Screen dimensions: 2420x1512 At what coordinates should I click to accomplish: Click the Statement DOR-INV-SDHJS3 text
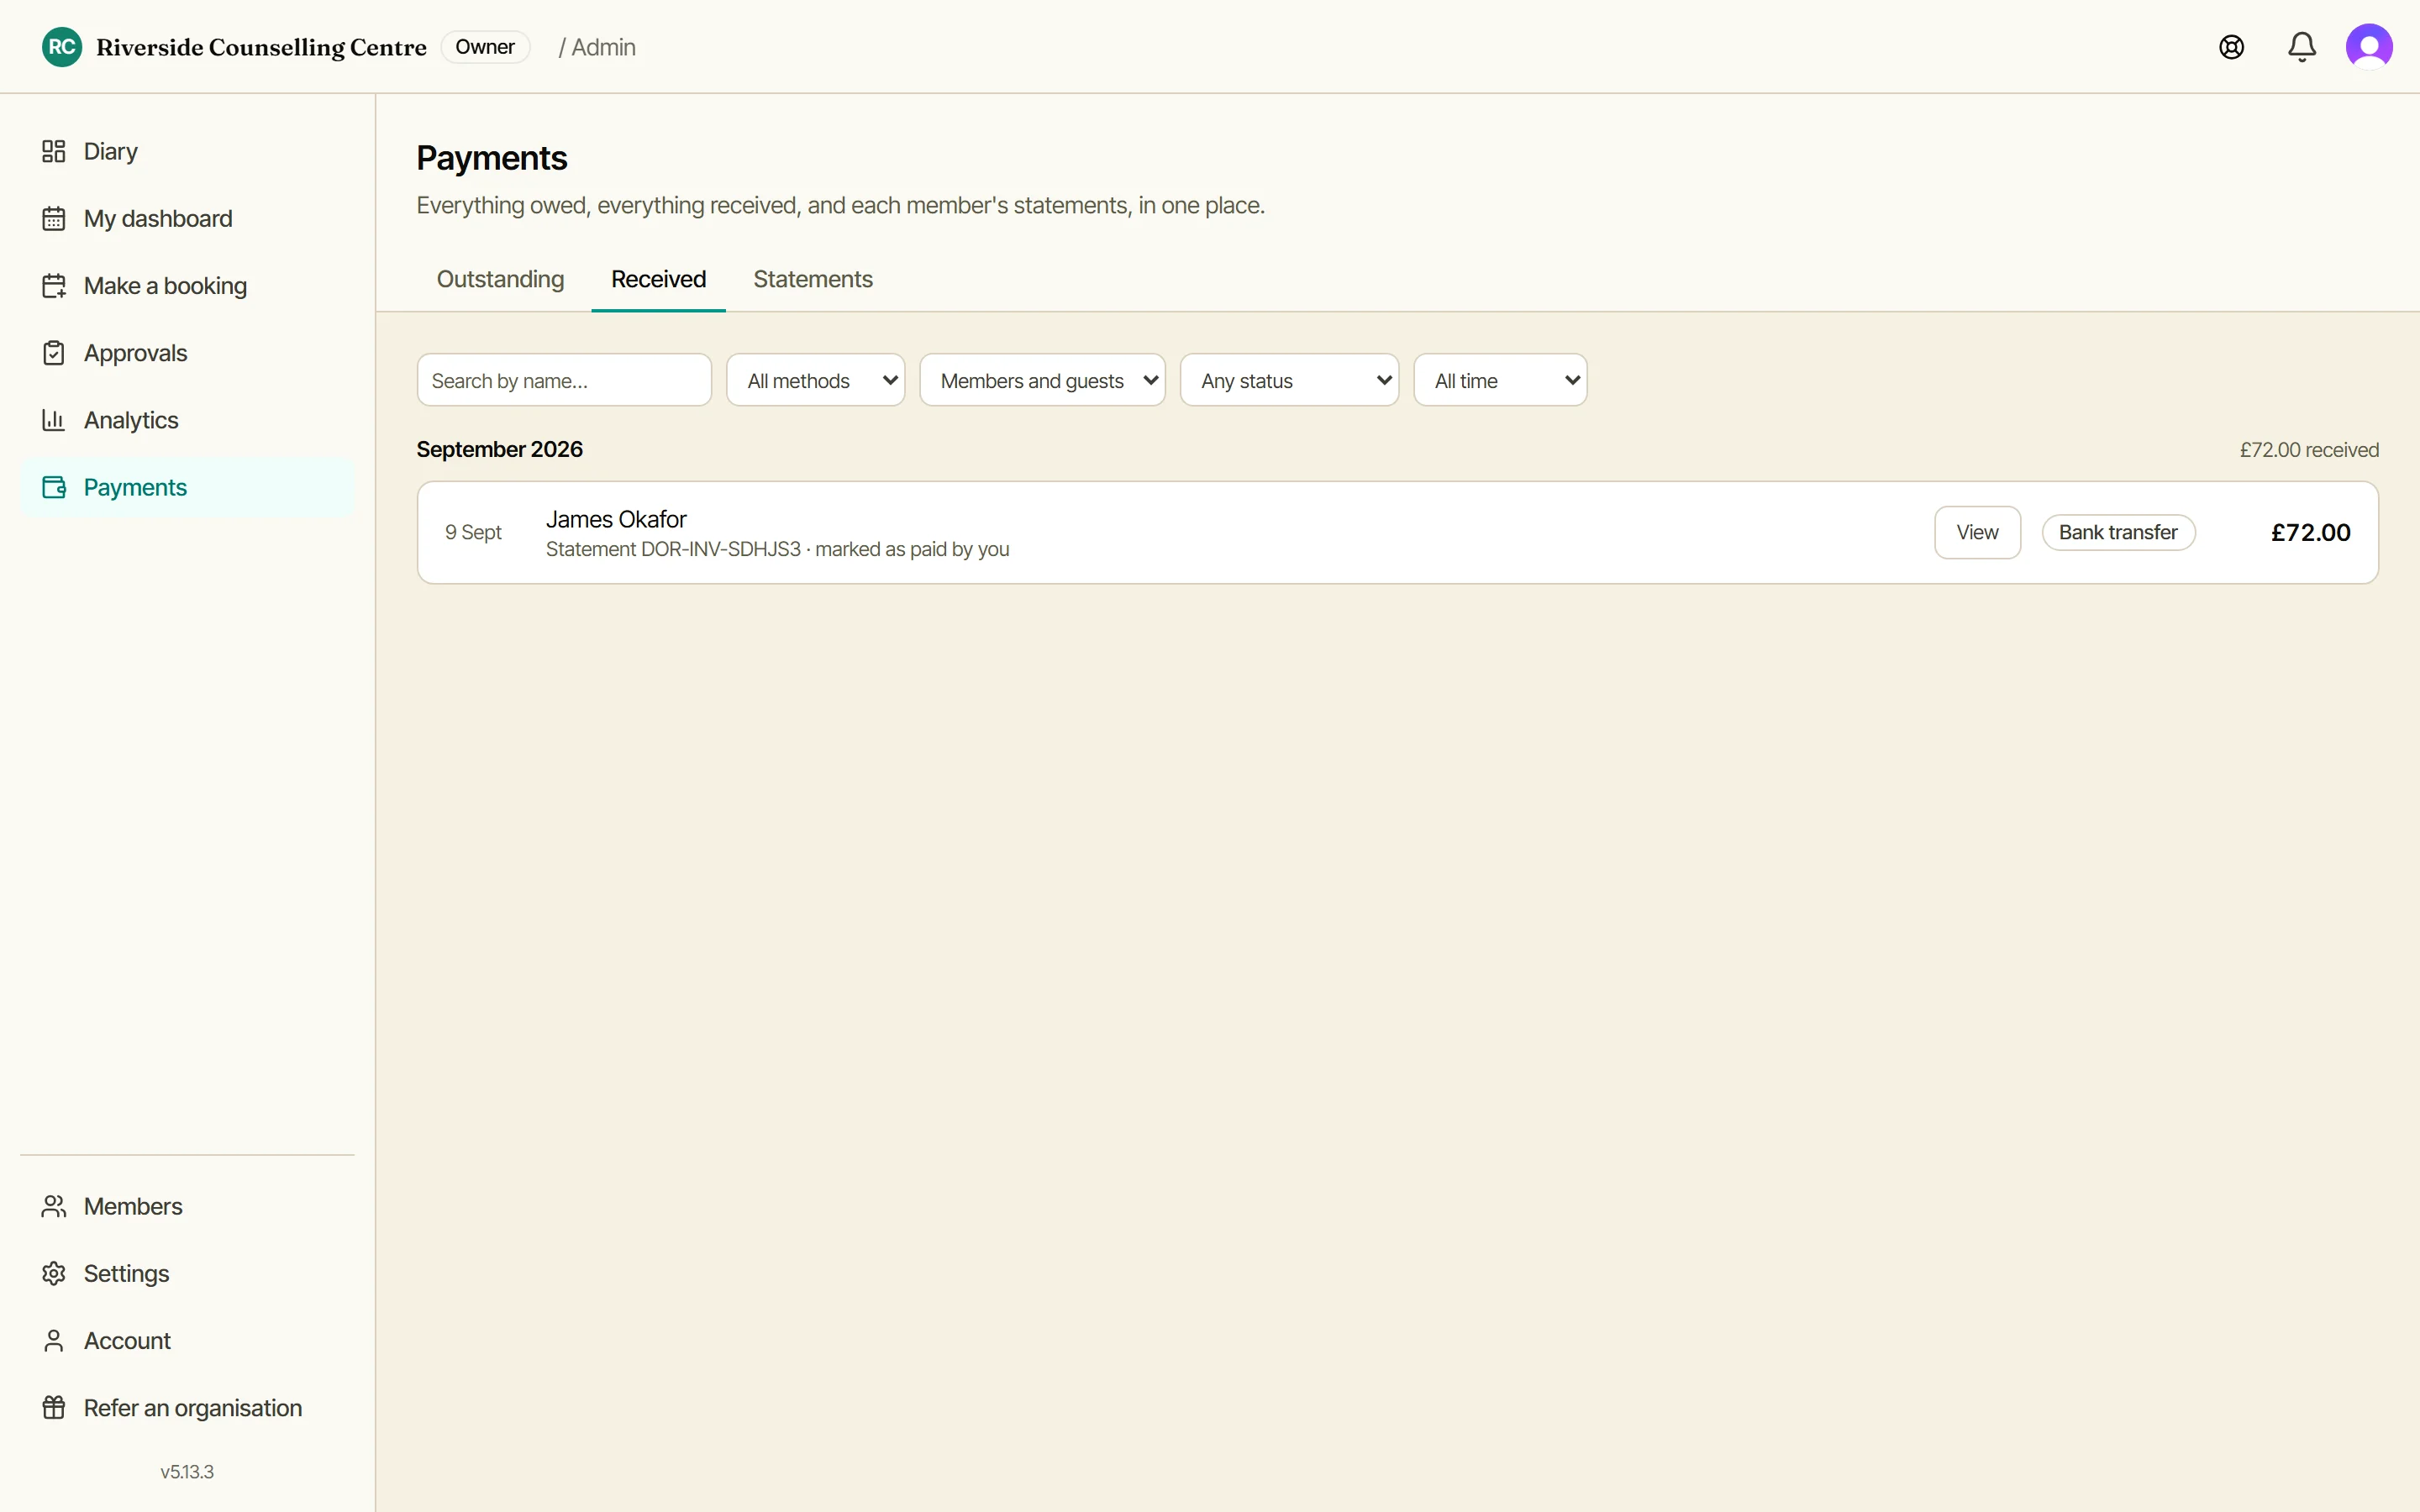[x=673, y=549]
